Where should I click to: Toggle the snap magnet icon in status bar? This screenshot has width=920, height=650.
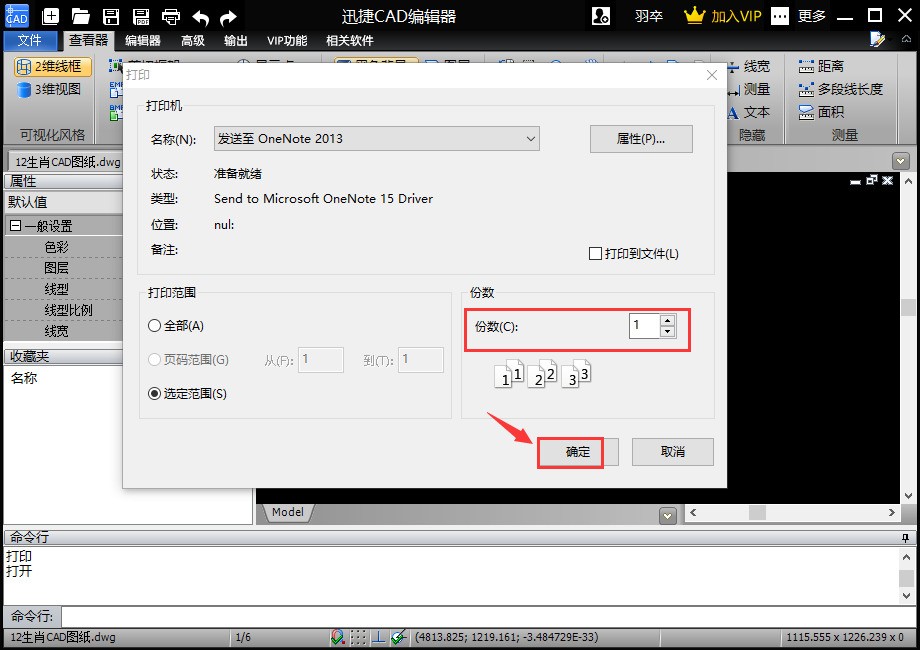(x=337, y=637)
